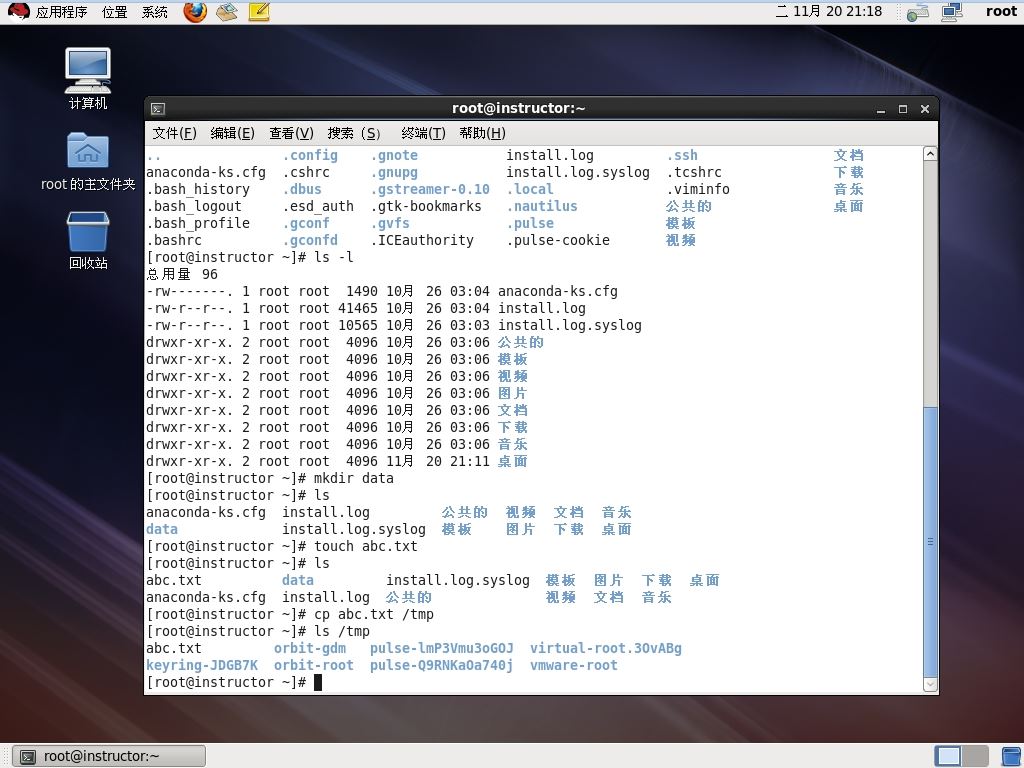1024x768 pixels.
Task: Click virtual-root.3OvABg in the /tmp listing
Action: (x=605, y=648)
